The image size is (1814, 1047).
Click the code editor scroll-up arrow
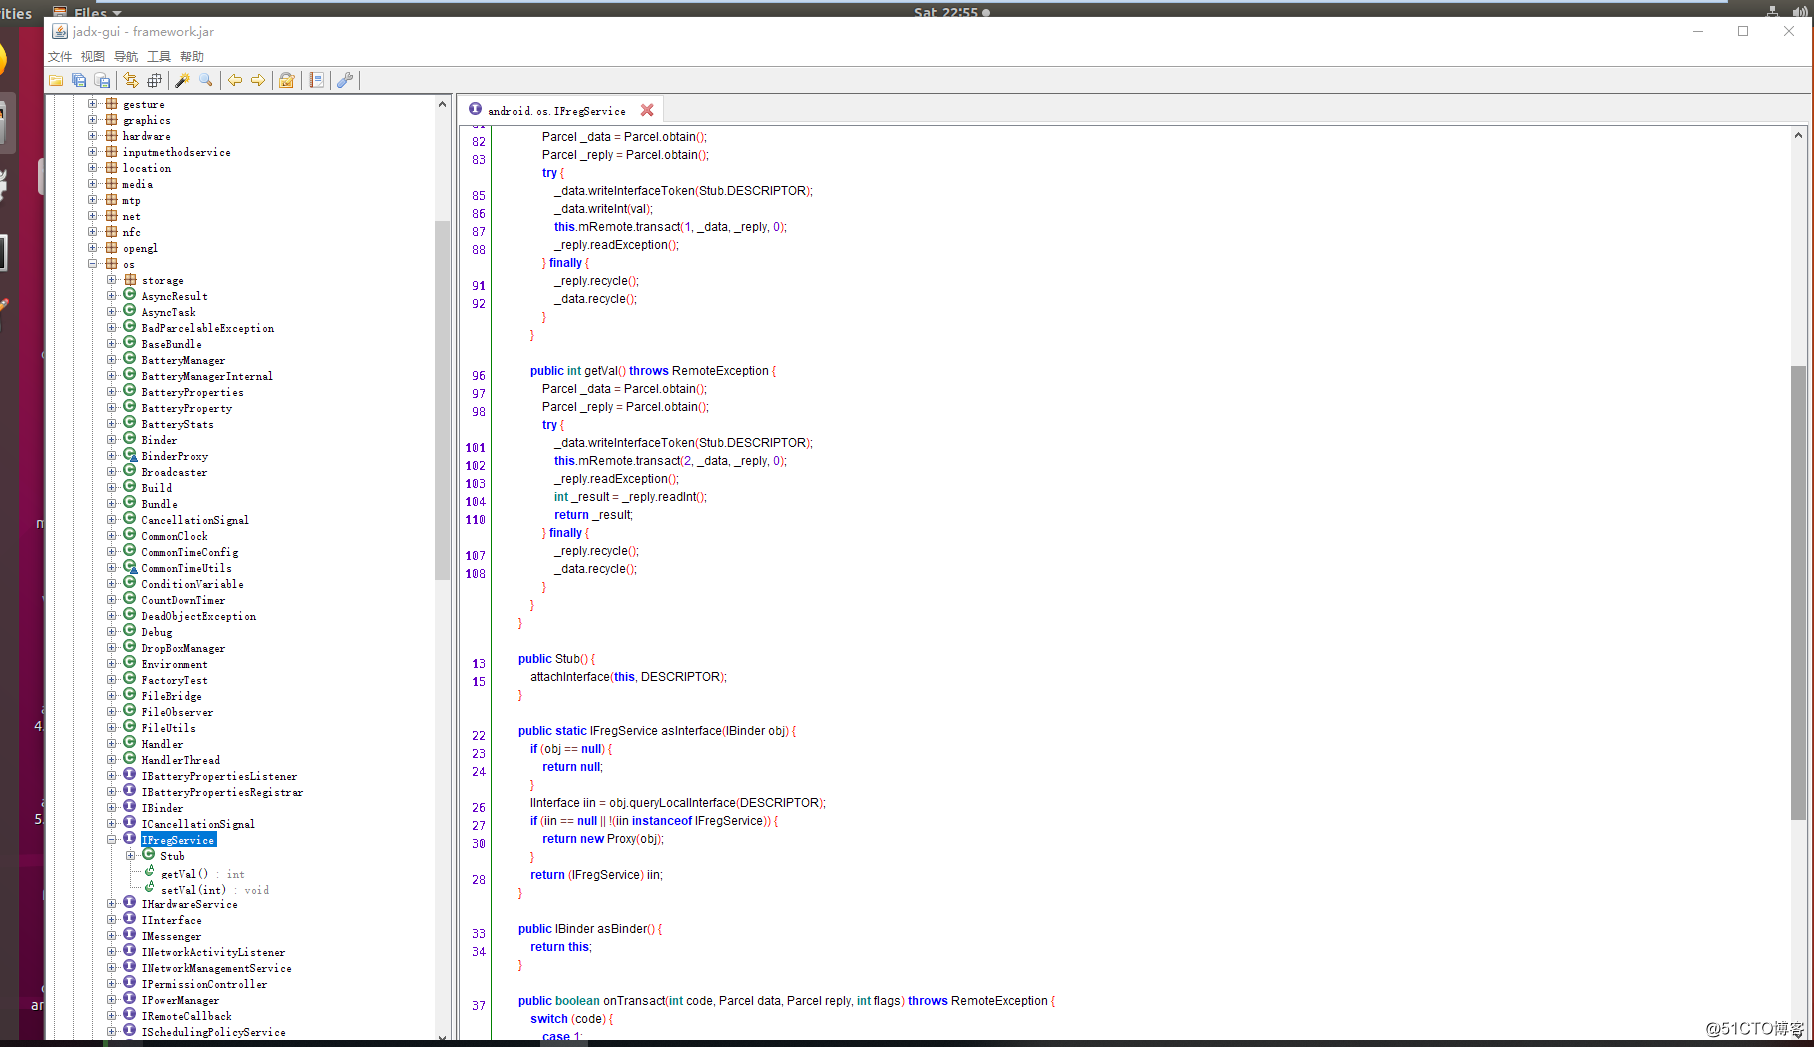tap(1798, 135)
